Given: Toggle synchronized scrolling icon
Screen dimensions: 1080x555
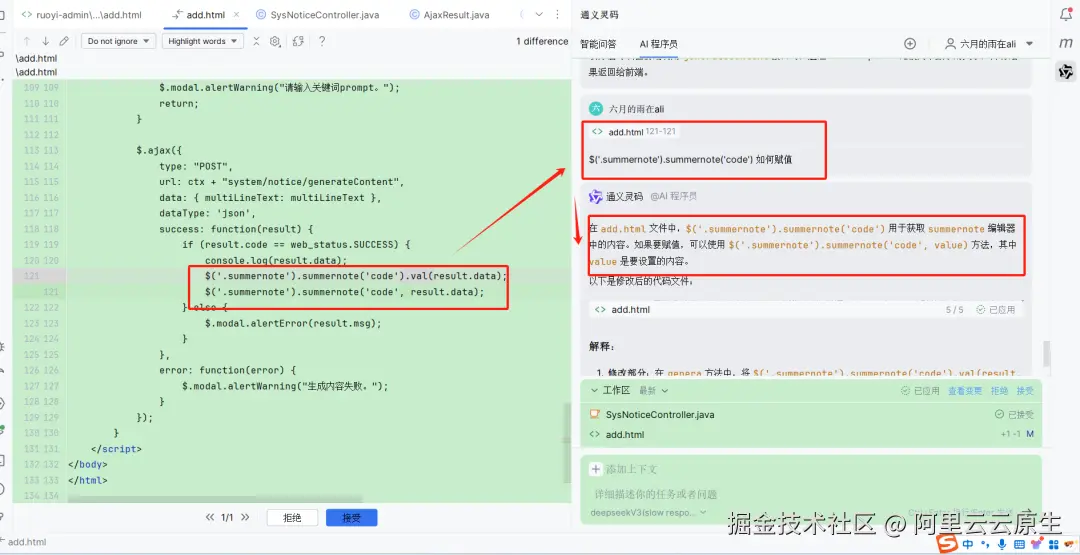Looking at the screenshot, I should [x=298, y=41].
